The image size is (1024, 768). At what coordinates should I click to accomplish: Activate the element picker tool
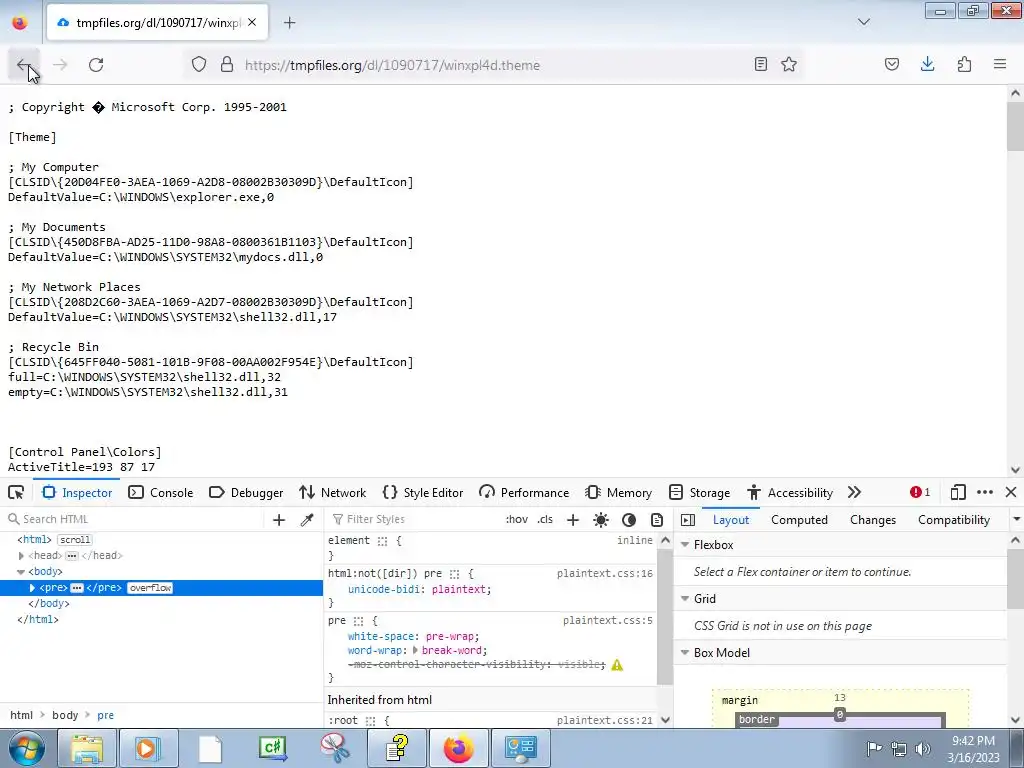point(16,493)
